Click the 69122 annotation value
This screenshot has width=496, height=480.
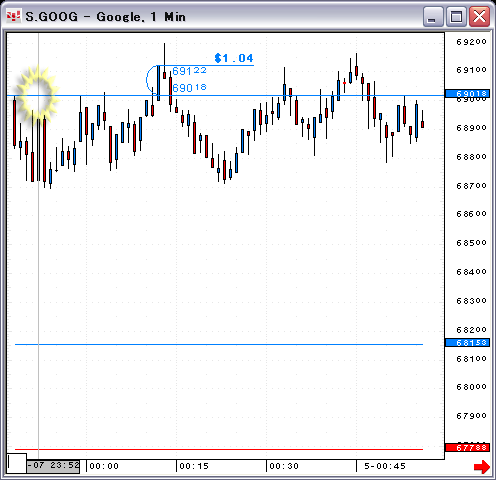coord(189,71)
